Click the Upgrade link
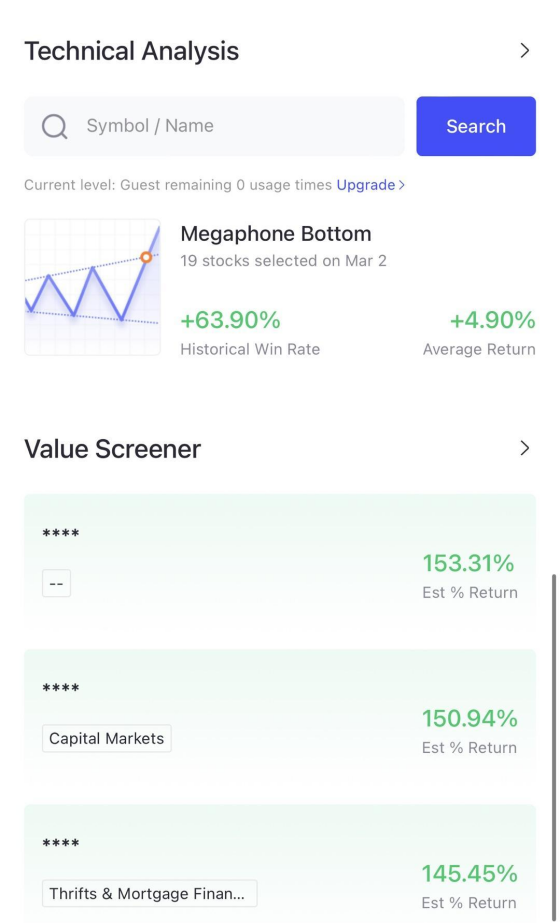 tap(366, 185)
